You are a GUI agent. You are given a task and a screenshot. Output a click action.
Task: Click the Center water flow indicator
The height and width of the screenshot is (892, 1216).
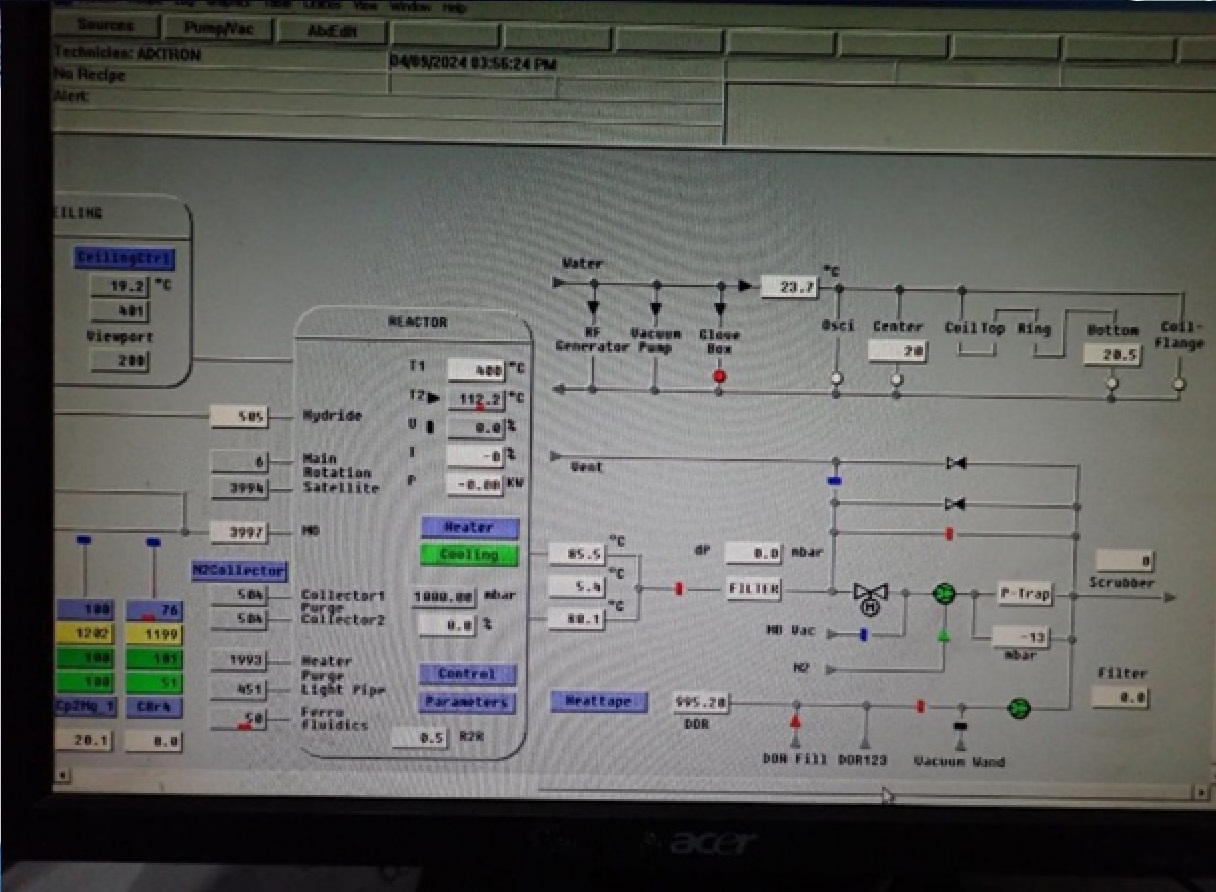click(897, 379)
